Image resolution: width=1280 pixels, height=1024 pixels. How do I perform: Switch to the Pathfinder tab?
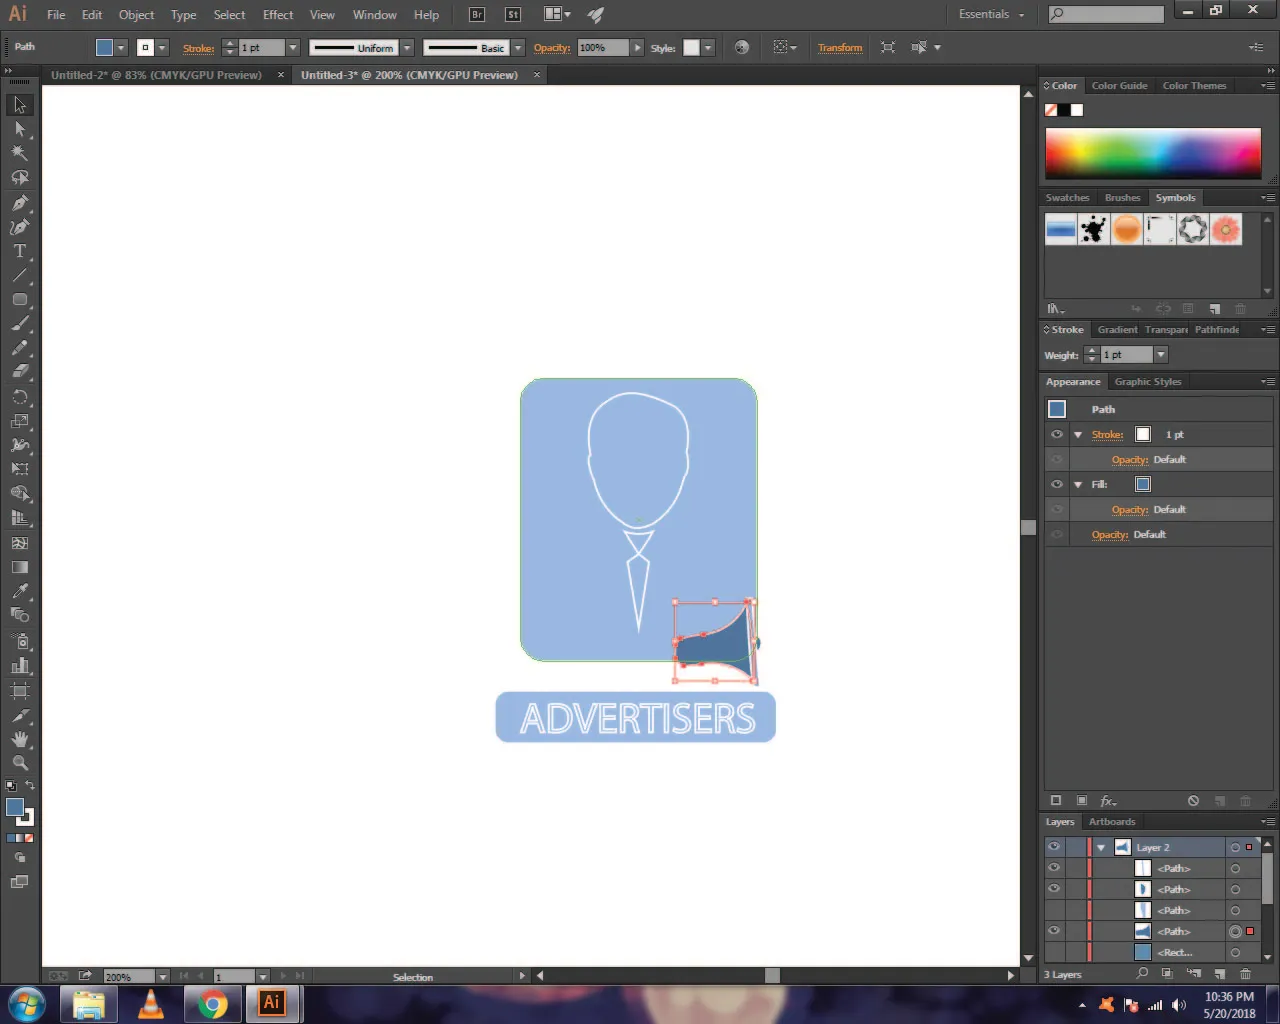[x=1216, y=329]
